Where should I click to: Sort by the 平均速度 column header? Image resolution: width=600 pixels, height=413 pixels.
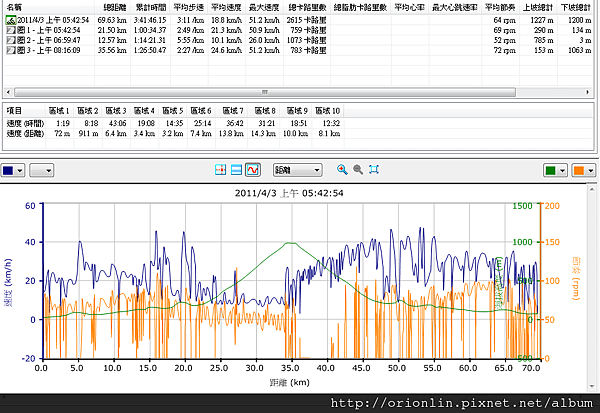point(227,7)
